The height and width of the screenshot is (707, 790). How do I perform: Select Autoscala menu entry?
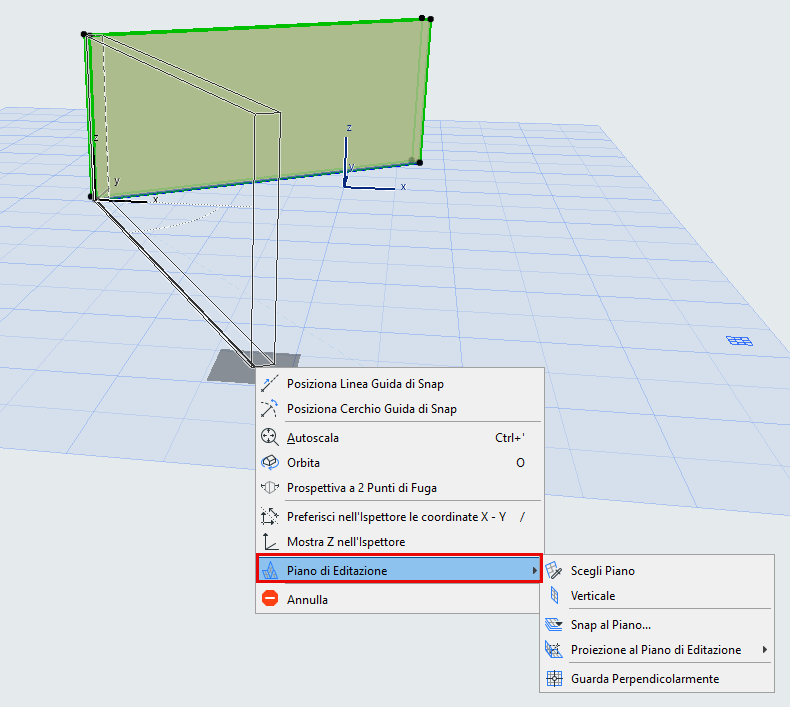[x=400, y=438]
